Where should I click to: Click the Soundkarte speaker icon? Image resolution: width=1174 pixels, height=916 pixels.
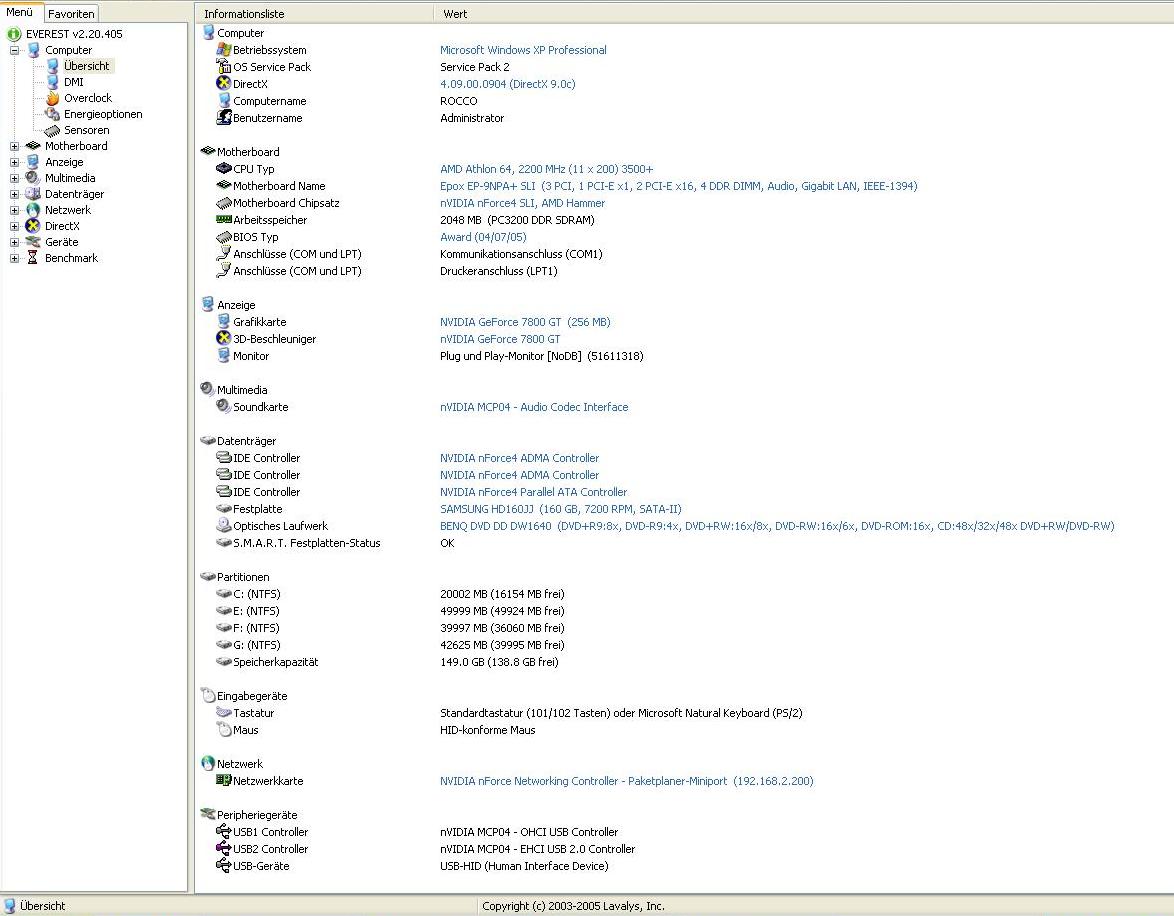tap(224, 406)
